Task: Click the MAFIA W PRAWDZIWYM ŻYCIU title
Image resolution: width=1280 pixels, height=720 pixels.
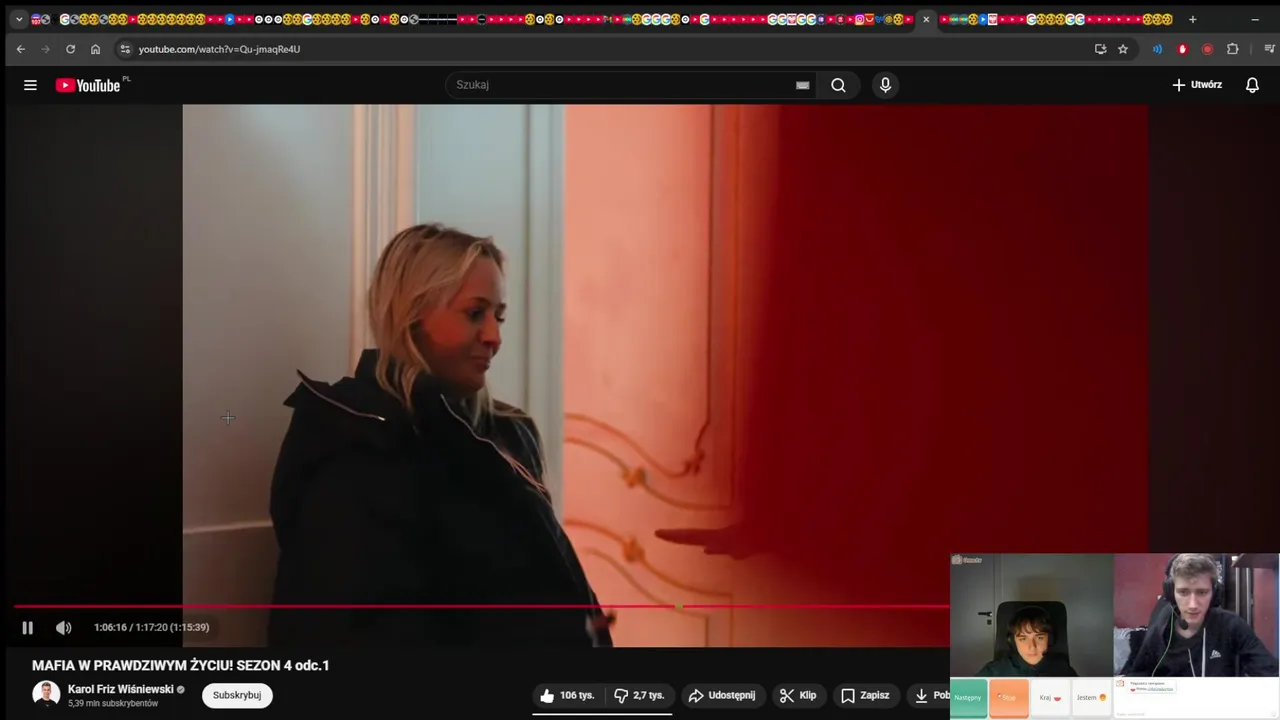Action: click(x=180, y=665)
